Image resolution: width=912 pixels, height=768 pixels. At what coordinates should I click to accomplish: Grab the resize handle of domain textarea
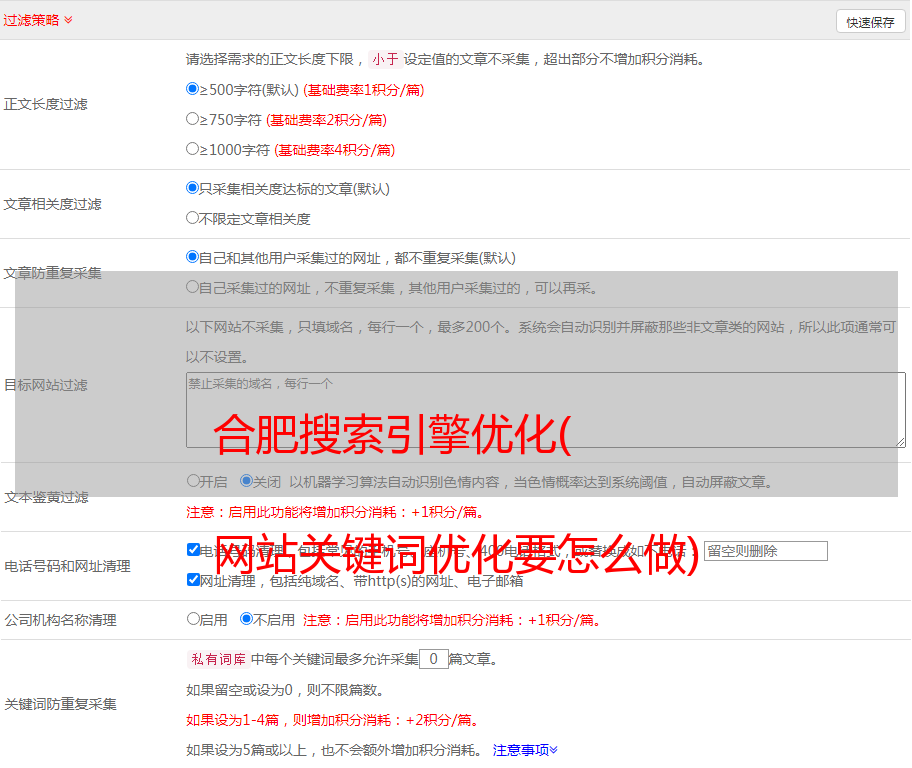pos(900,442)
